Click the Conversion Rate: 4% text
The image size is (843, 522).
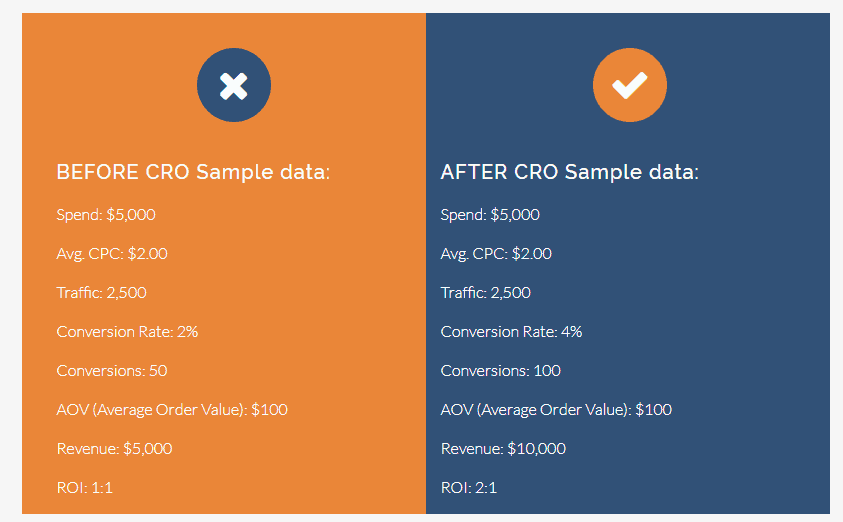point(511,332)
